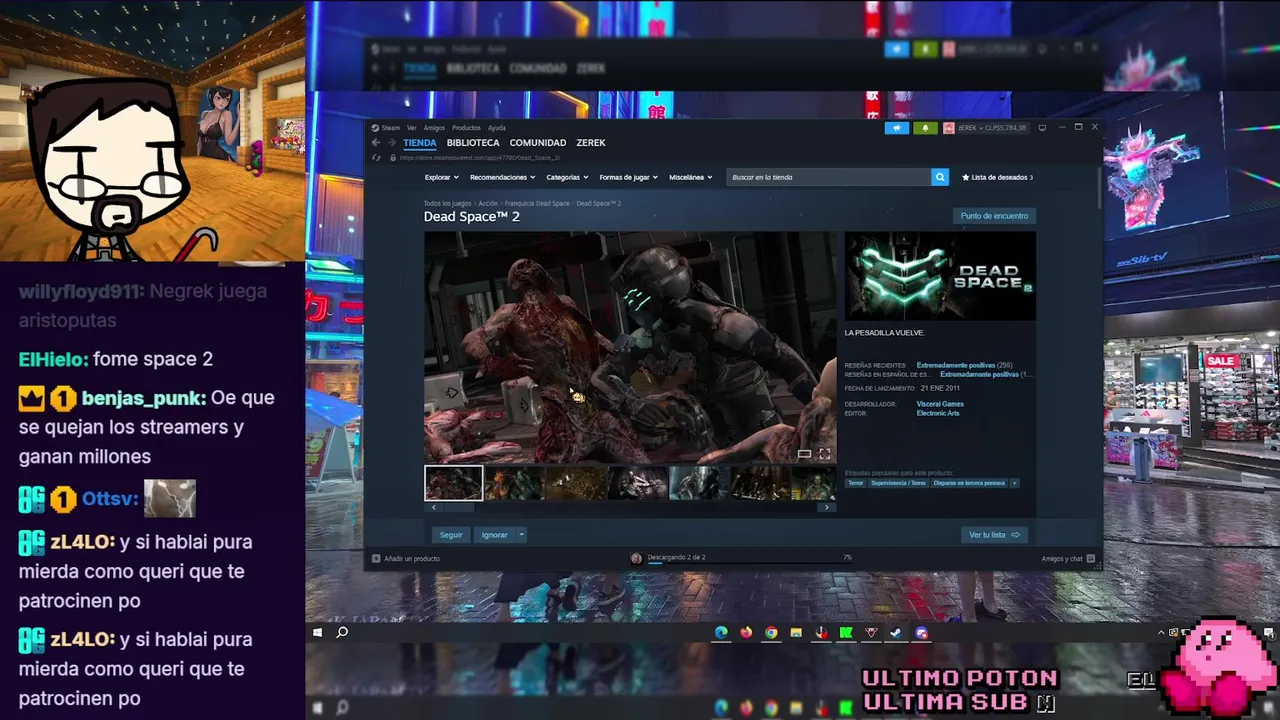The image size is (1280, 720).
Task: Click the store search magnifier button
Action: click(940, 177)
